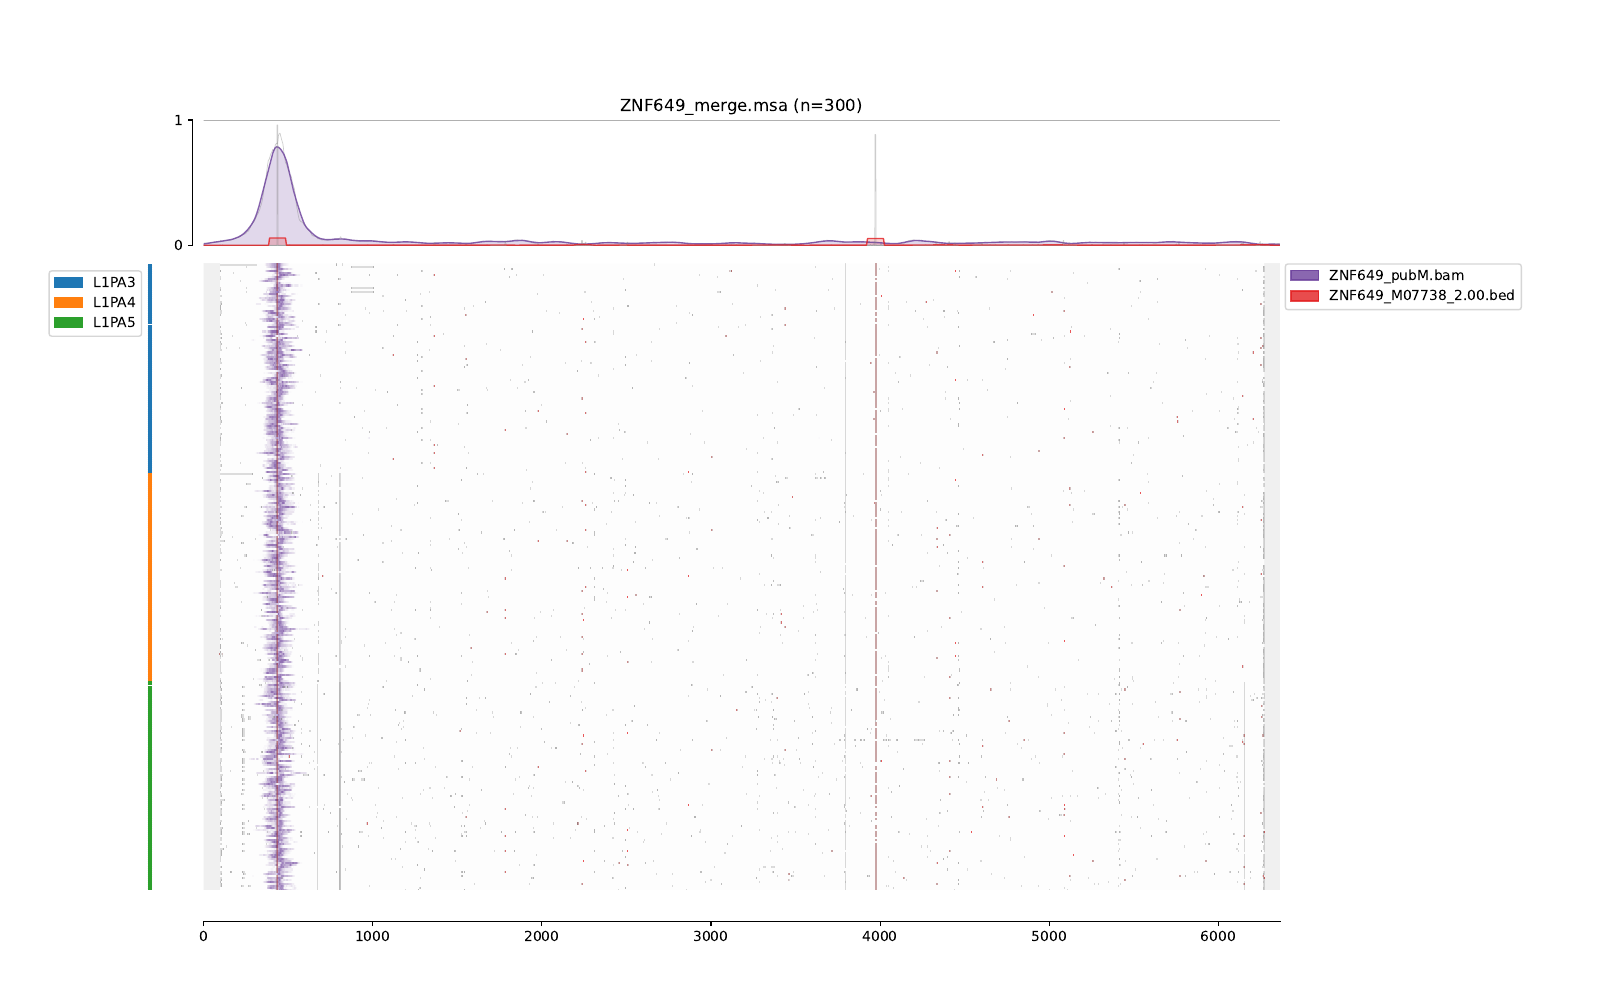Click the ZNF649_M07738_2.00.bed legend text

point(1422,296)
